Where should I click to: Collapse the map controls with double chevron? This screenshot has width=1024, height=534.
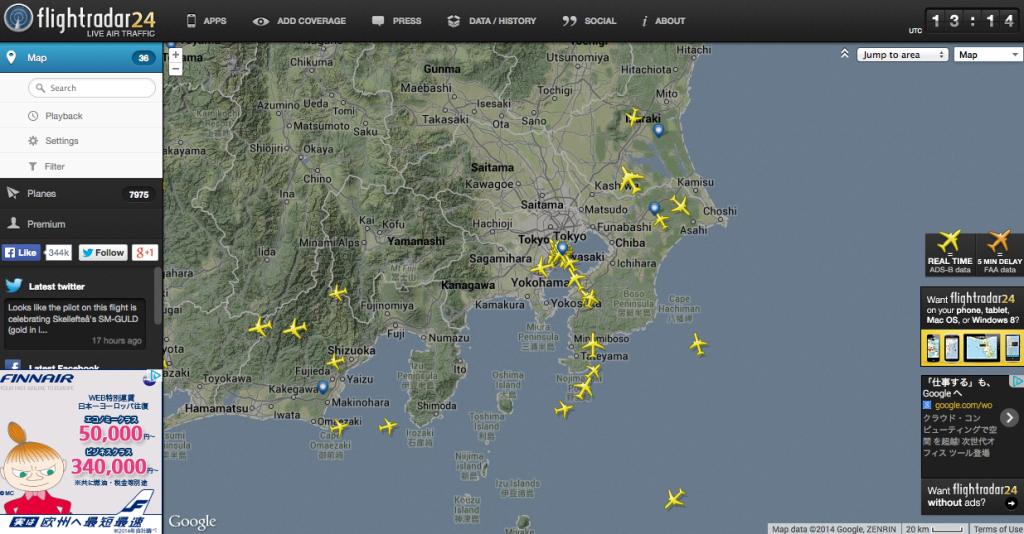(845, 55)
